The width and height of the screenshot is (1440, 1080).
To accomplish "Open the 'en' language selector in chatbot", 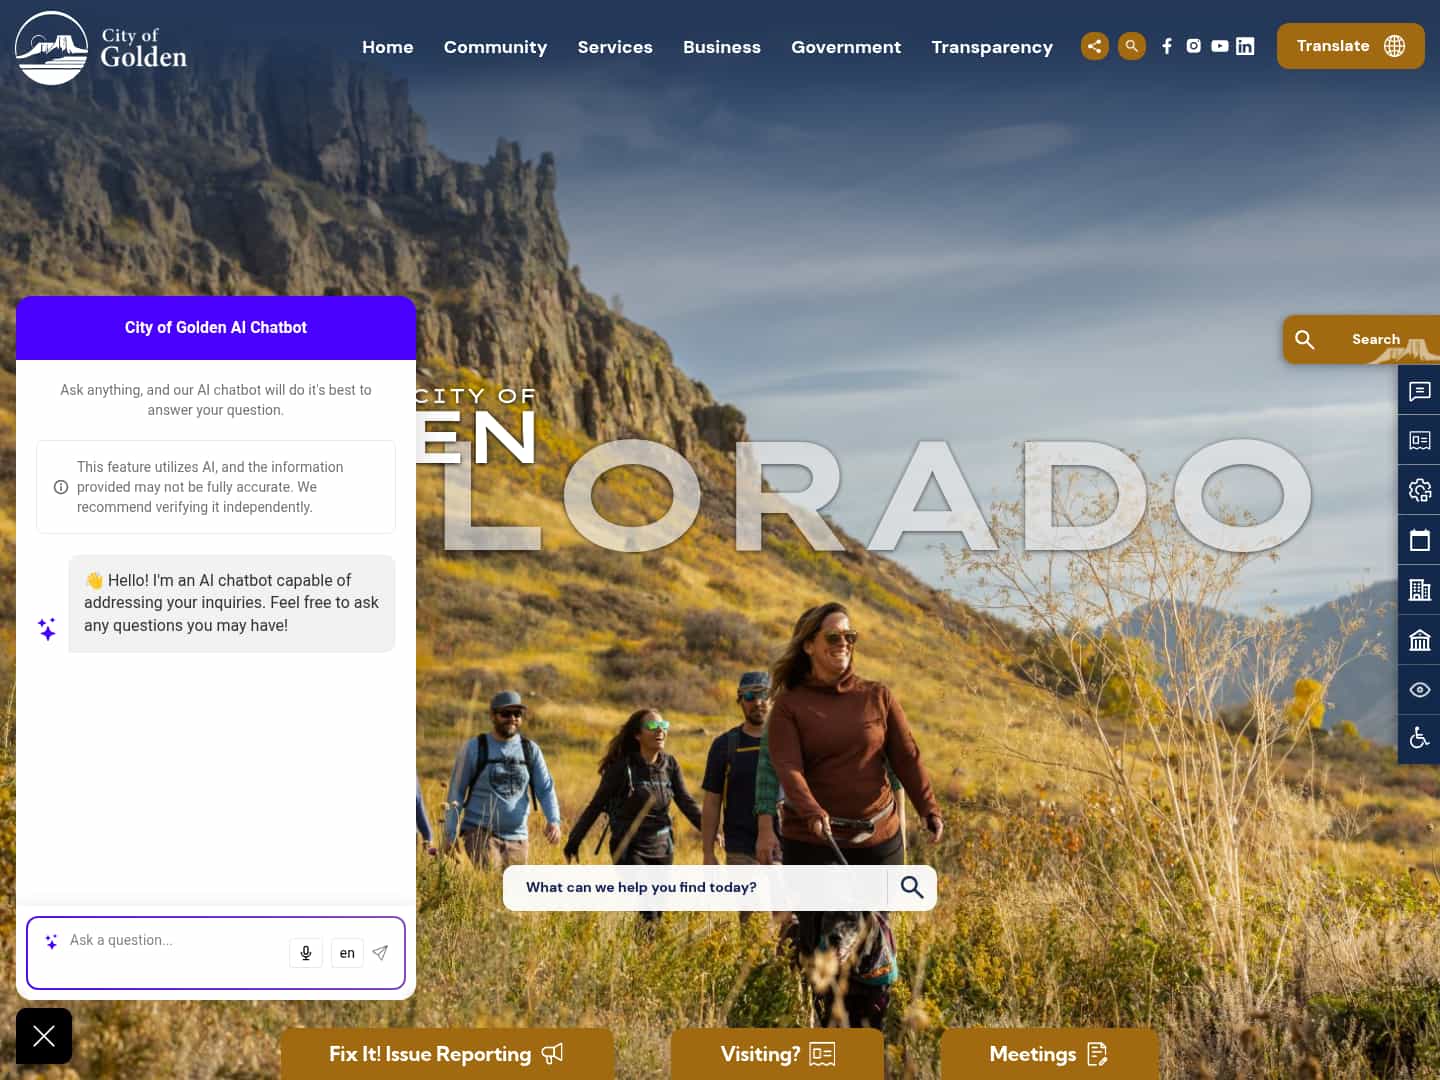I will point(347,953).
